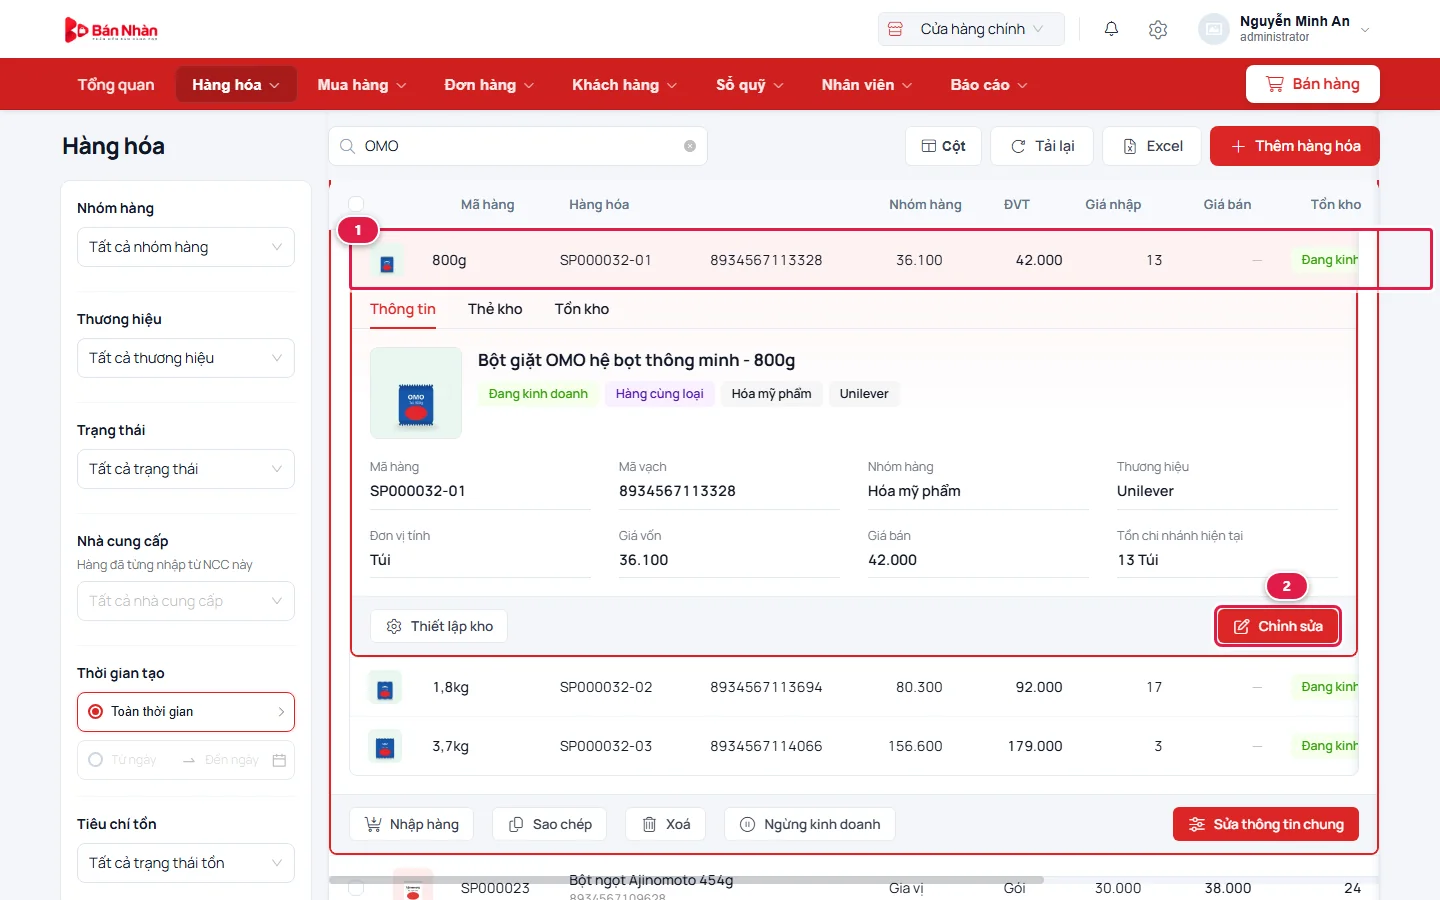Click the 1,8kg product thumbnail
This screenshot has height=900, width=1440.
(x=385, y=688)
